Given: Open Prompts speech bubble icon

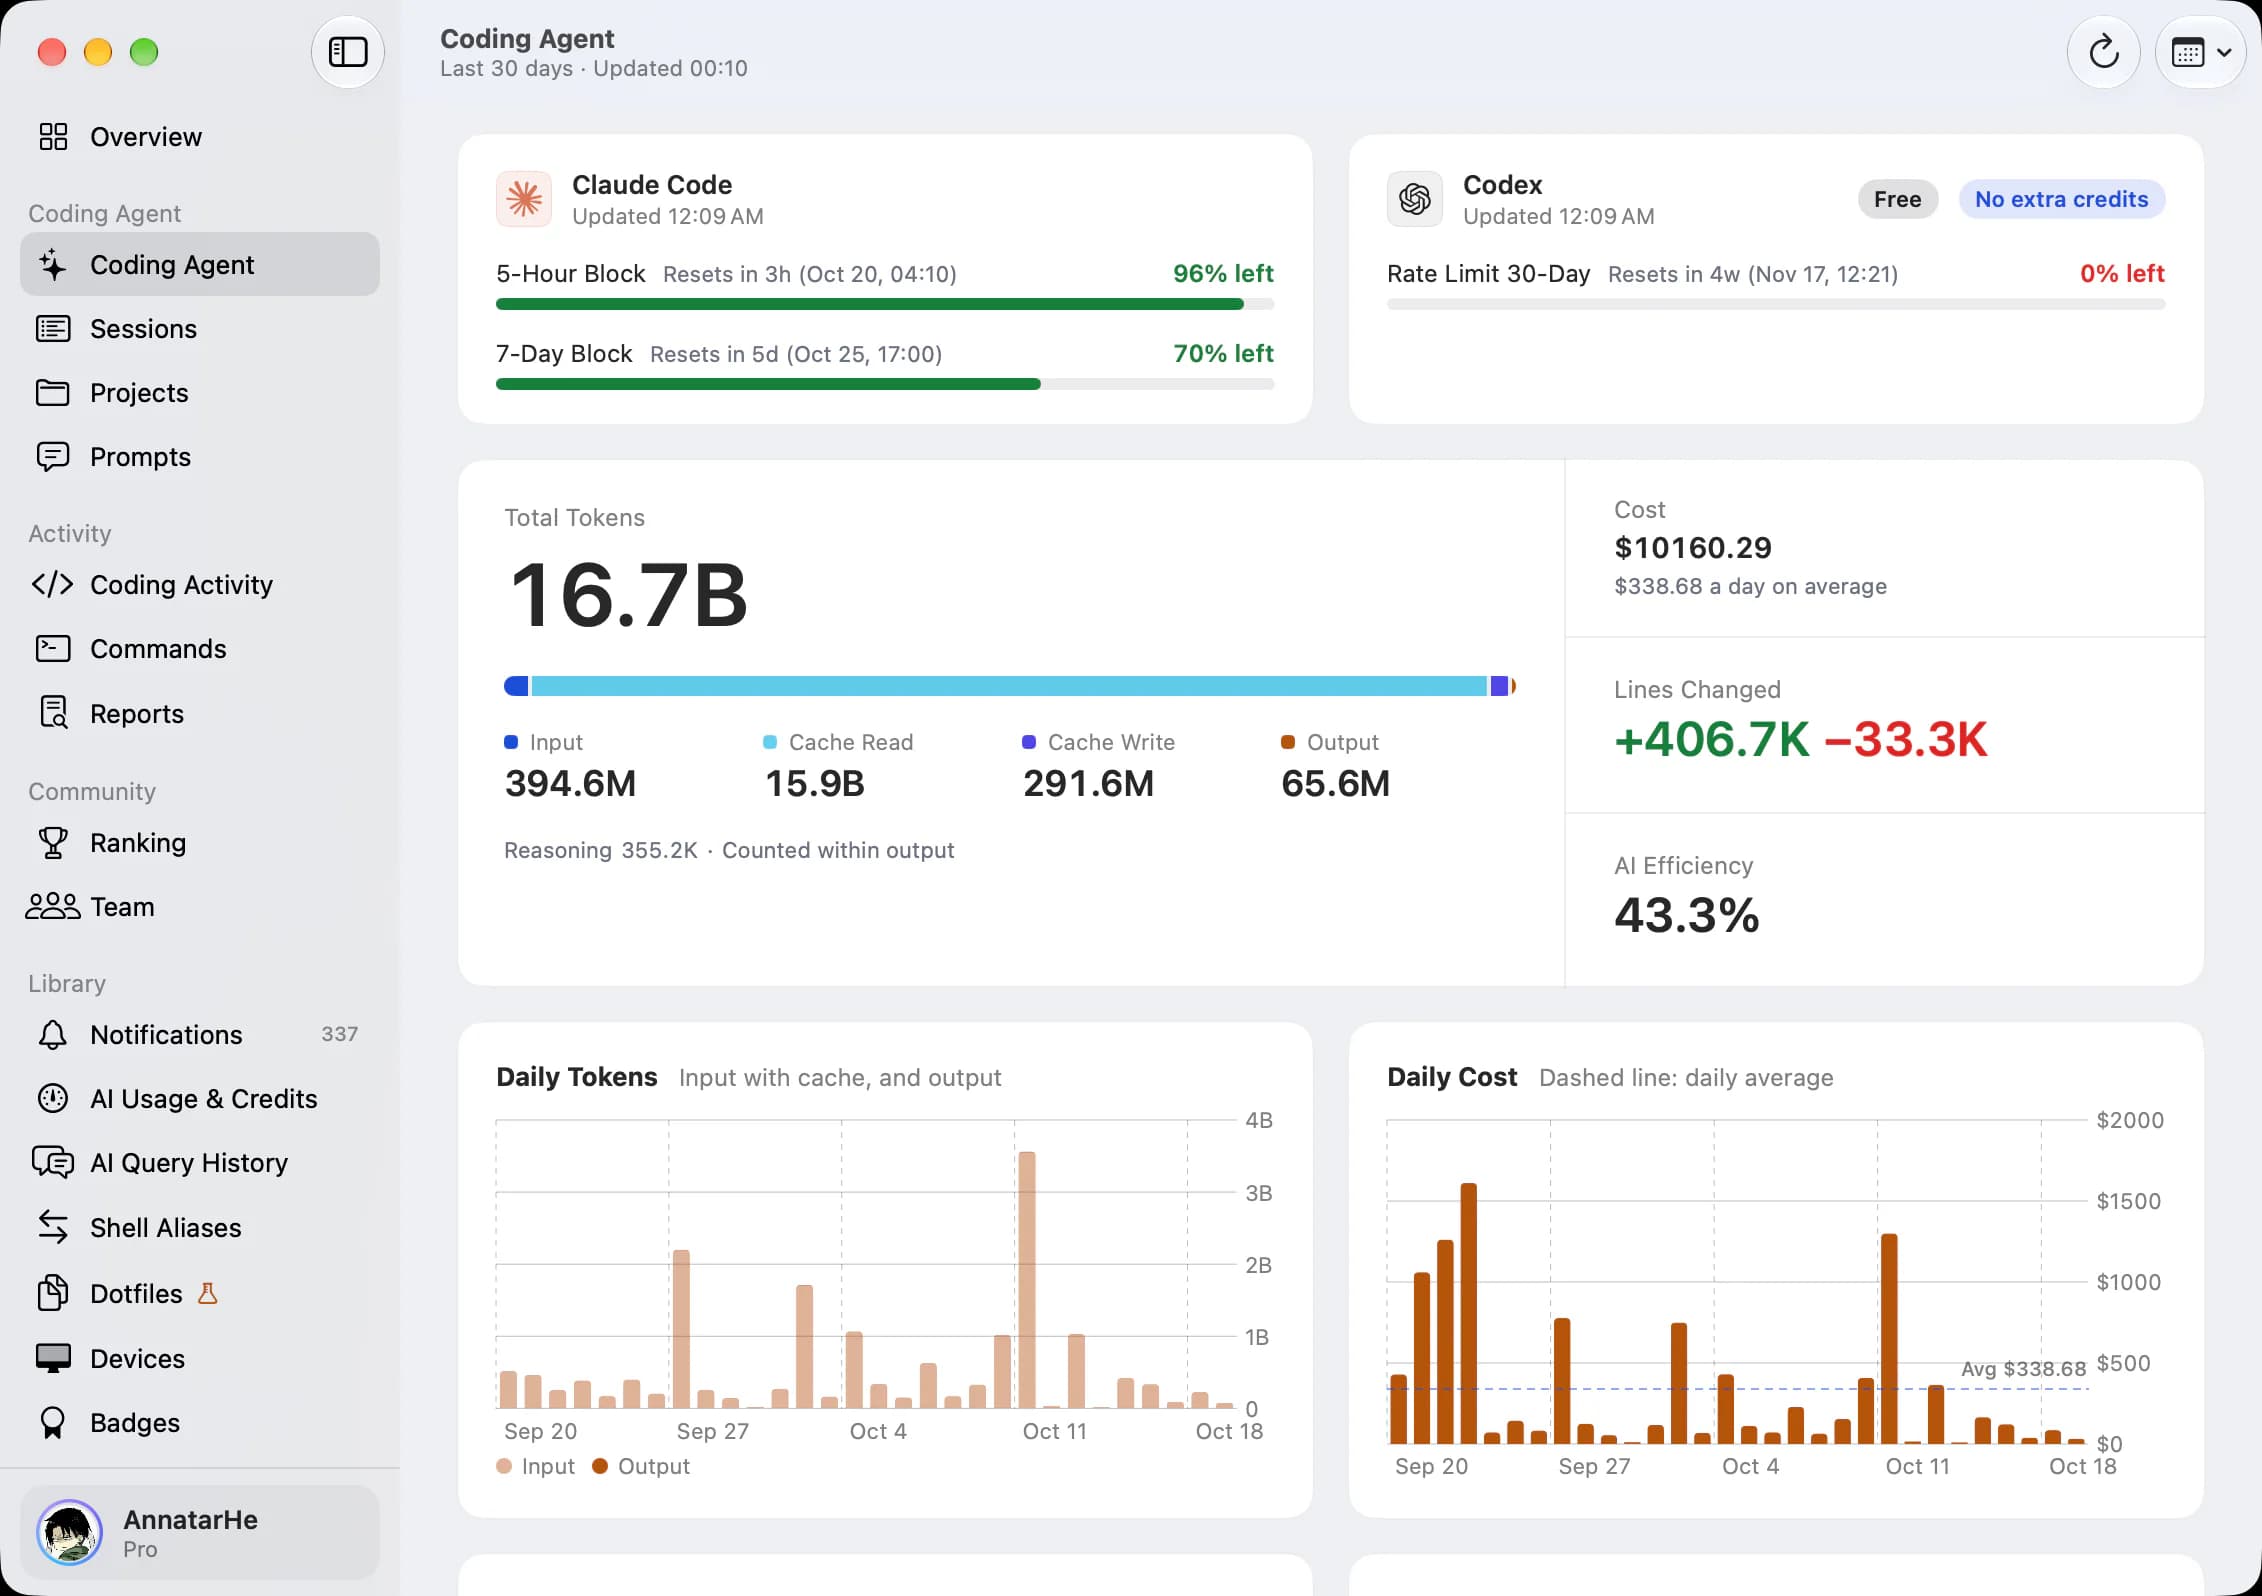Looking at the screenshot, I should pyautogui.click(x=53, y=456).
